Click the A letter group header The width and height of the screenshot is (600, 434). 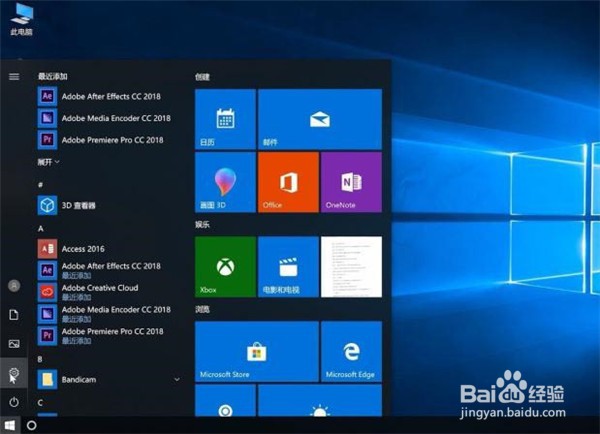(x=41, y=228)
